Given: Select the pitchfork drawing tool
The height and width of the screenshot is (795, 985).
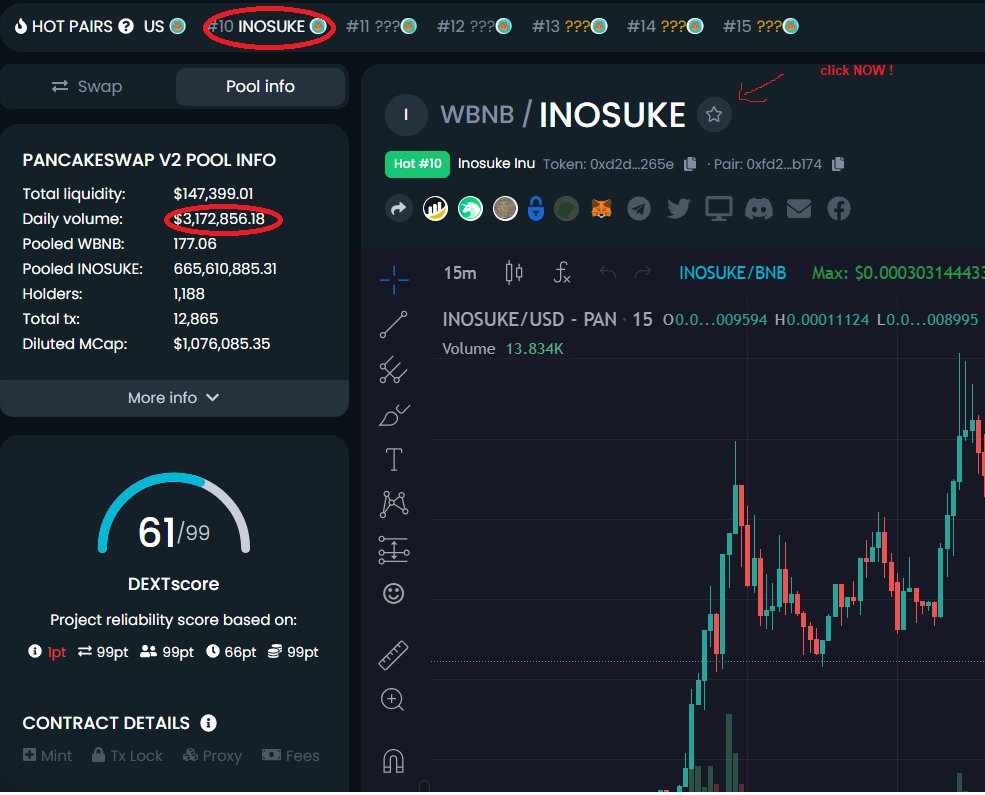Looking at the screenshot, I should coord(394,370).
